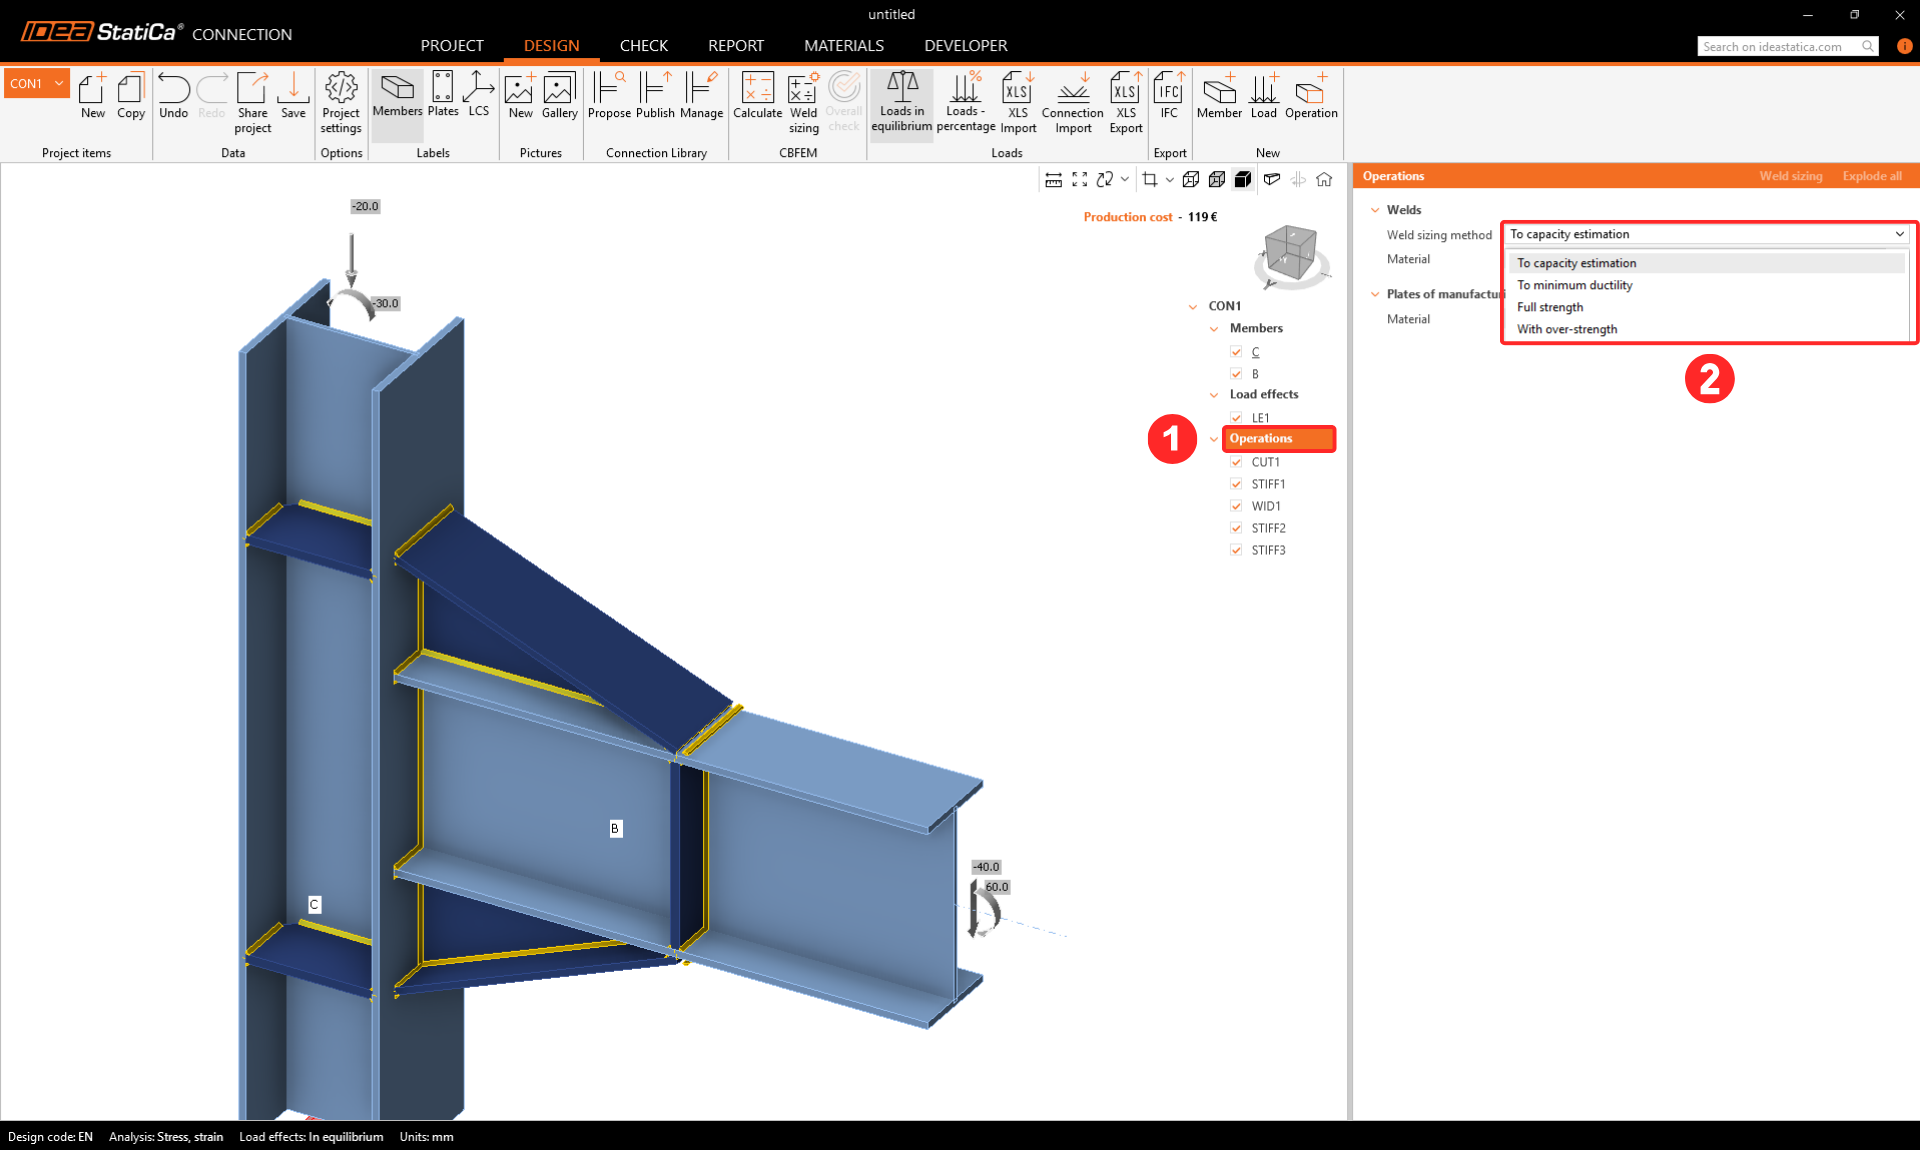Collapse the Load effects tree node
This screenshot has width=1920, height=1150.
[1214, 395]
